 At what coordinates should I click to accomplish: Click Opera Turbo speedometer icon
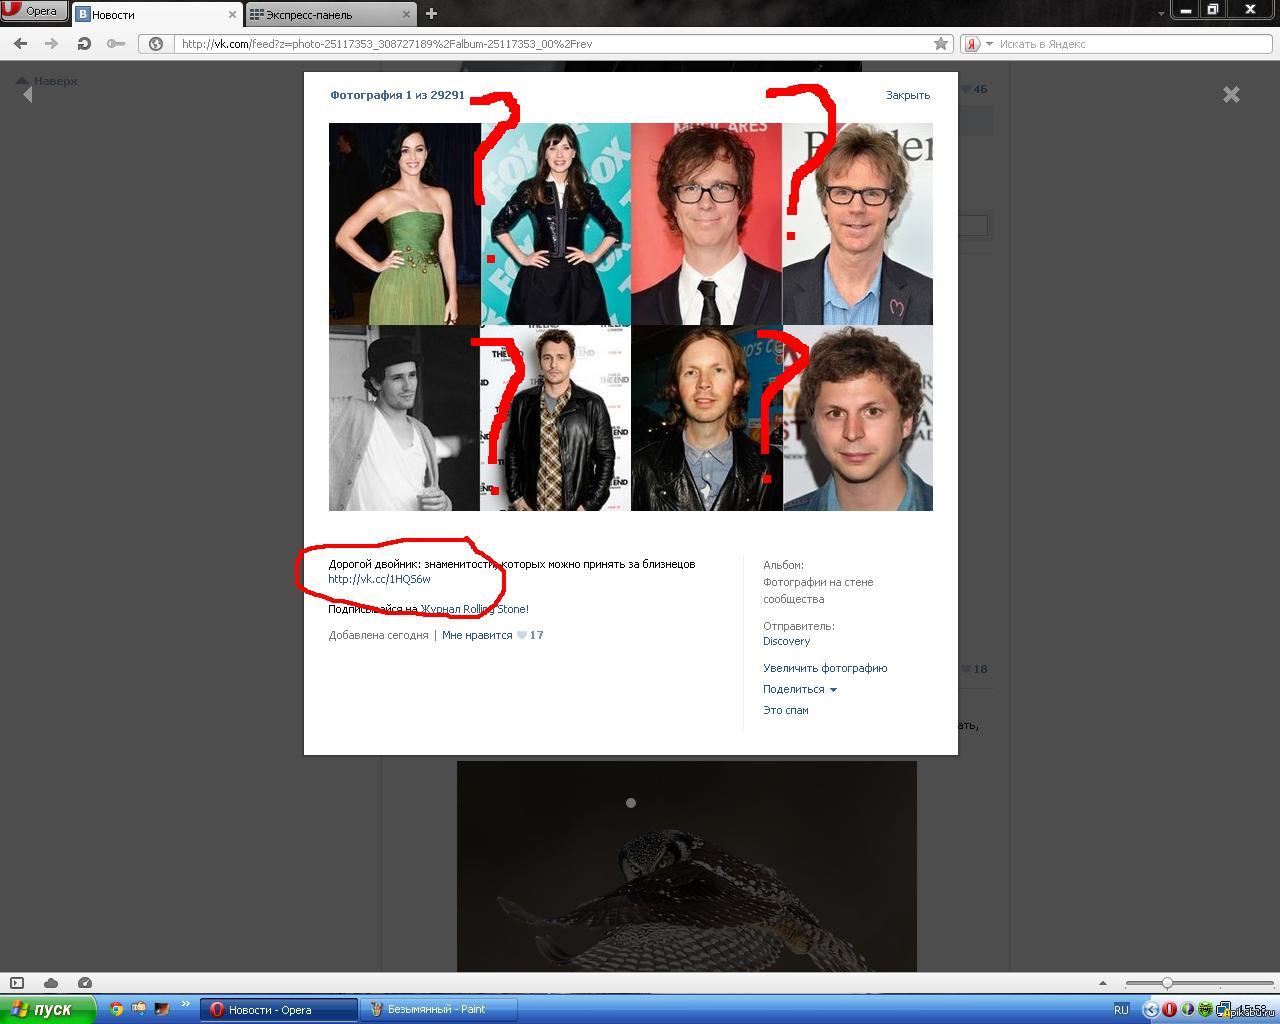85,983
